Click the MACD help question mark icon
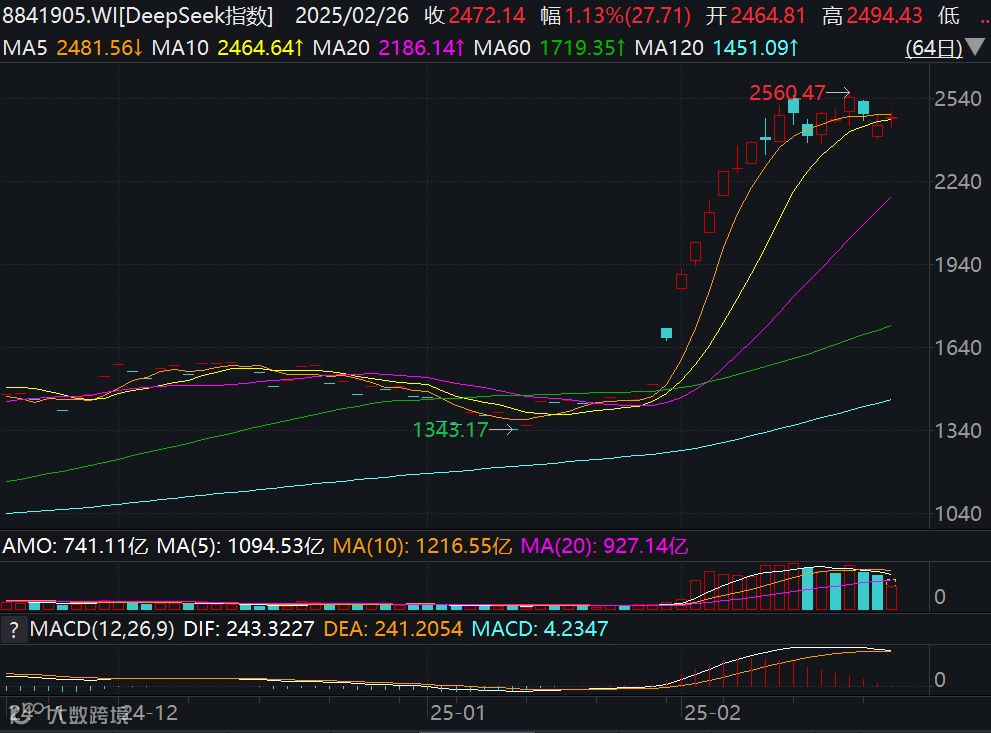The image size is (991, 733). pyautogui.click(x=13, y=629)
